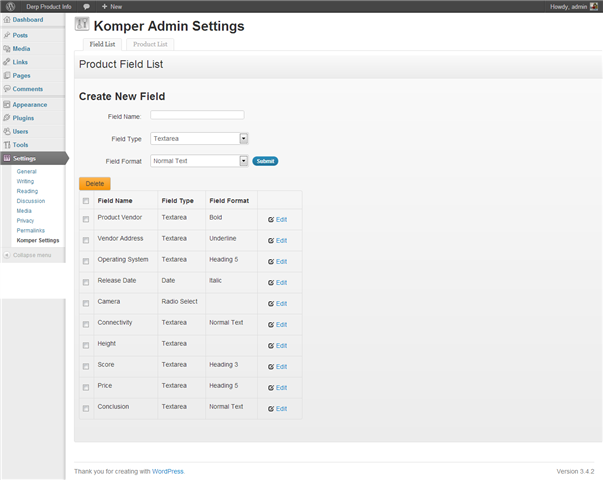Focus the Field Name text box
The image size is (603, 480).
tap(197, 115)
